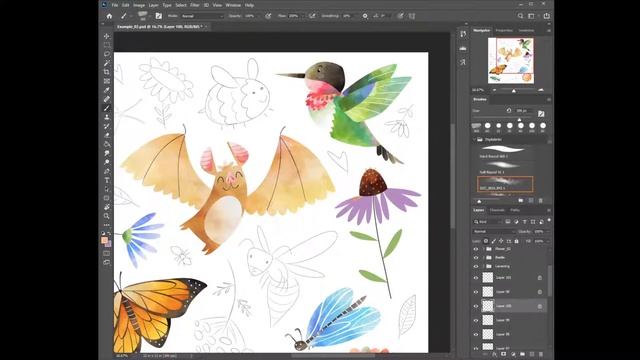Select the Eraser tool
The height and width of the screenshot is (360, 640).
(x=107, y=135)
